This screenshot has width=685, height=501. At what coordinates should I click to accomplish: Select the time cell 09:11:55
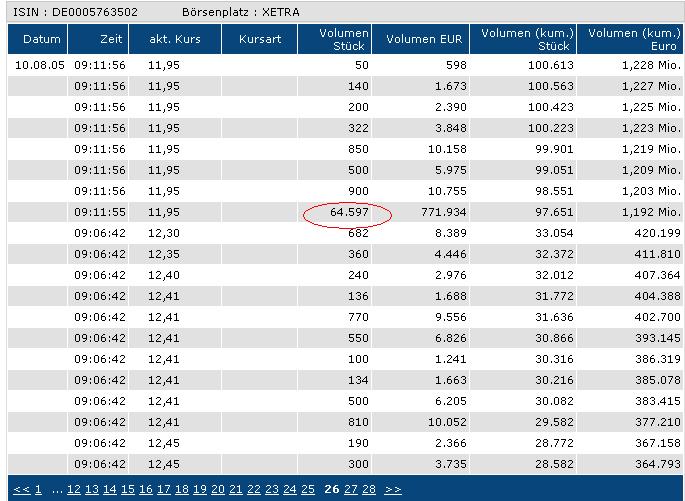[100, 212]
